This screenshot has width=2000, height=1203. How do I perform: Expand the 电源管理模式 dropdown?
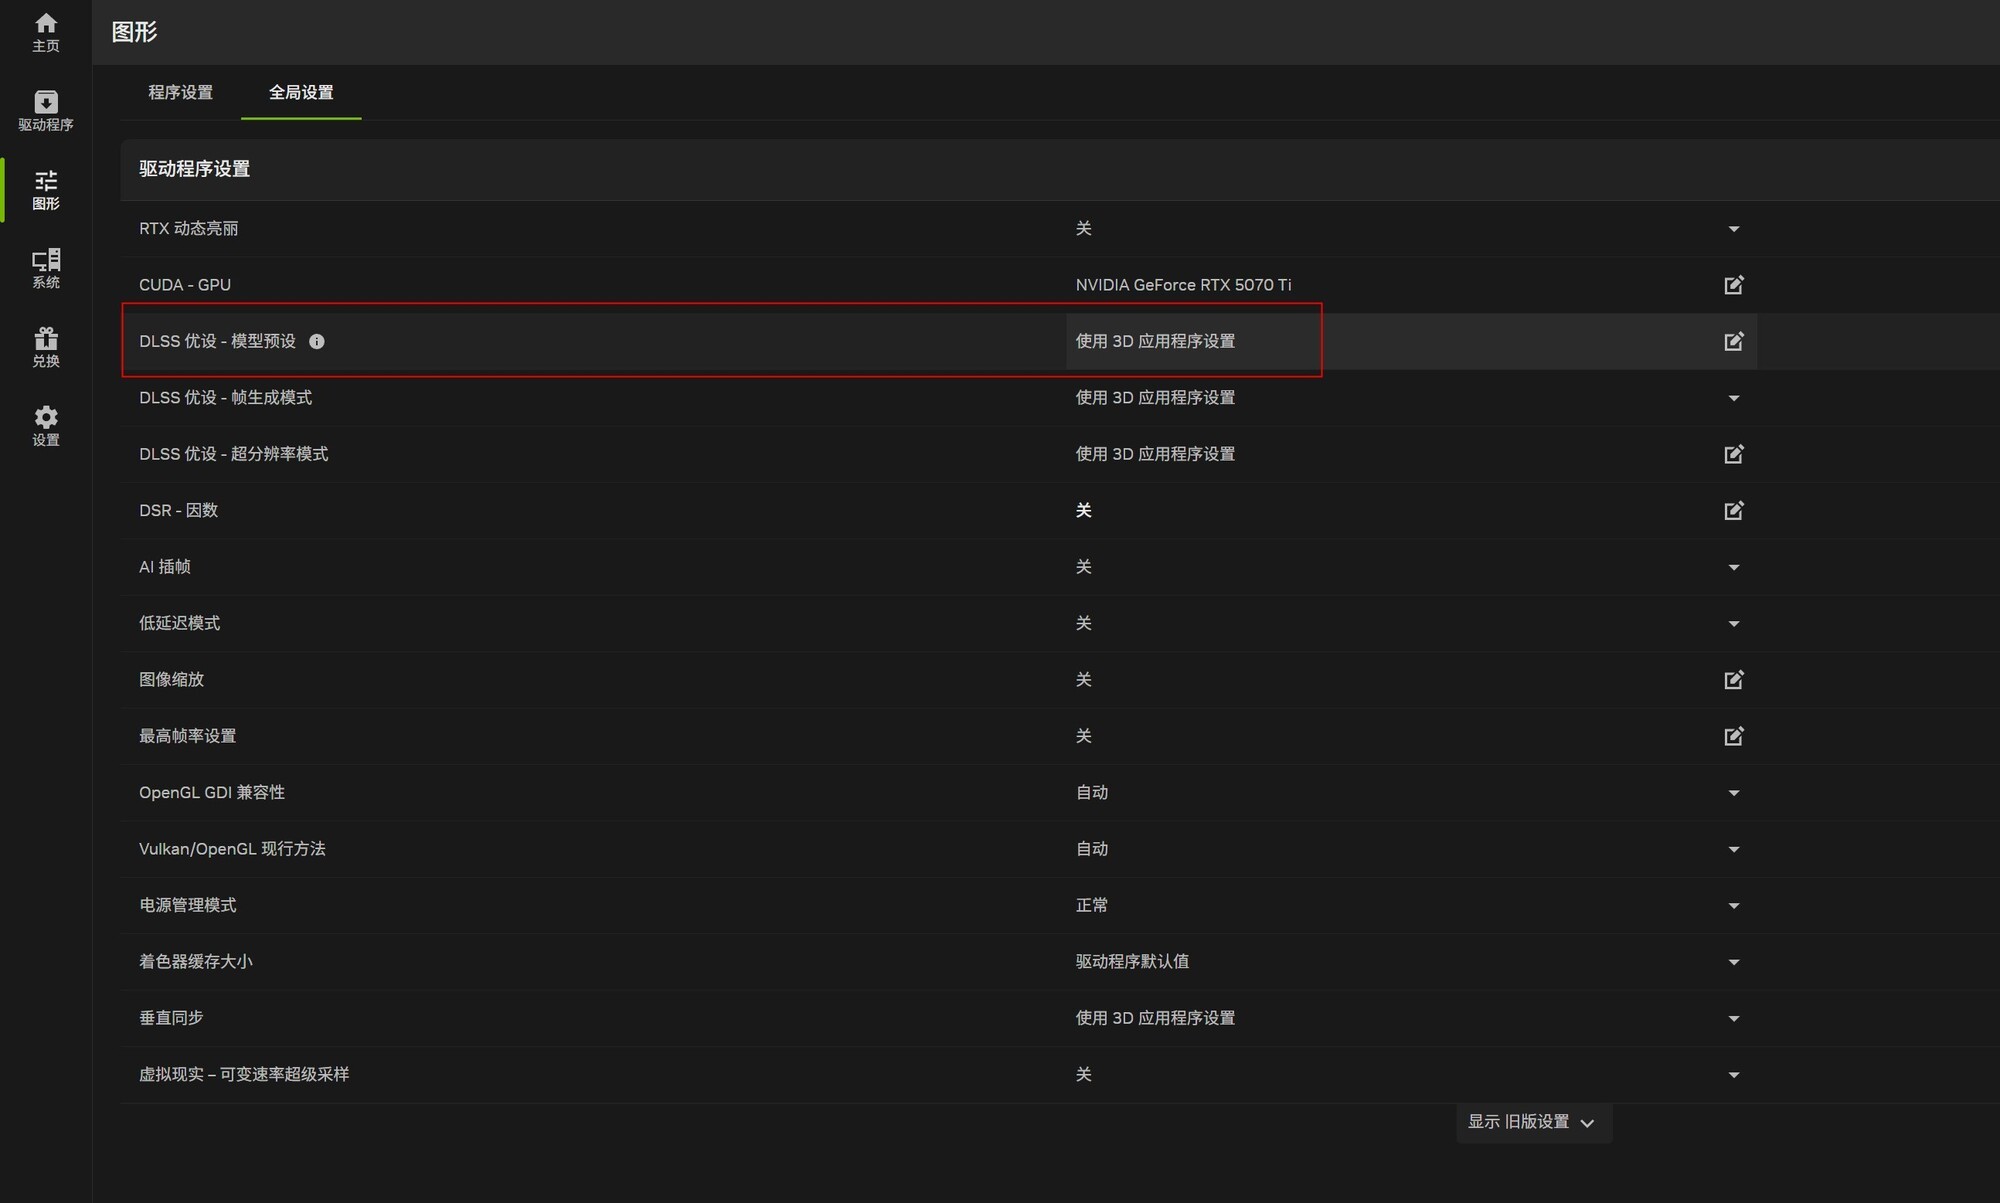click(1734, 906)
